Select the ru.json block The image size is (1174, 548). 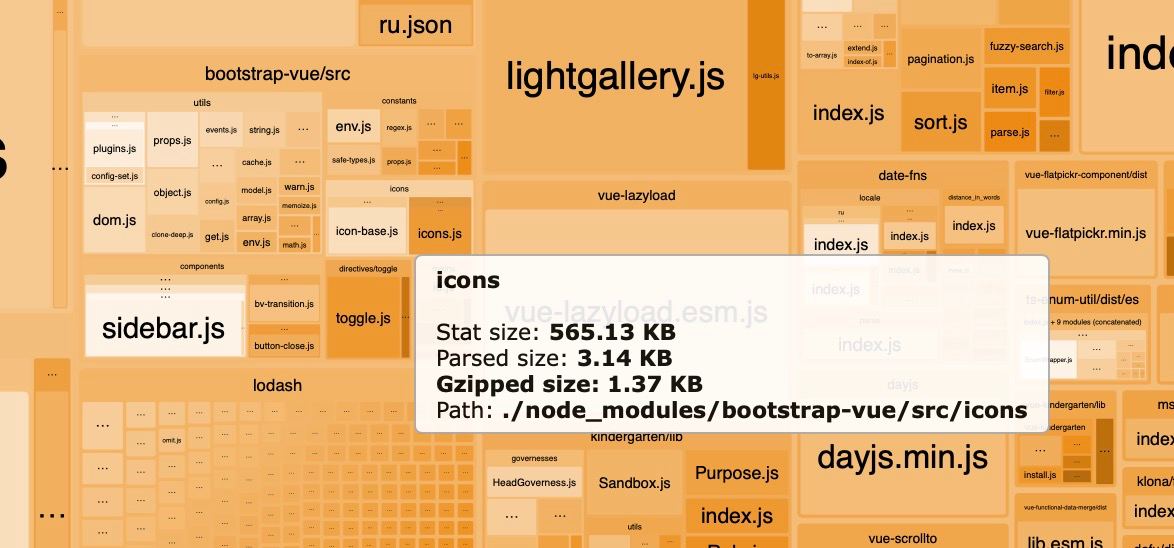coord(416,25)
